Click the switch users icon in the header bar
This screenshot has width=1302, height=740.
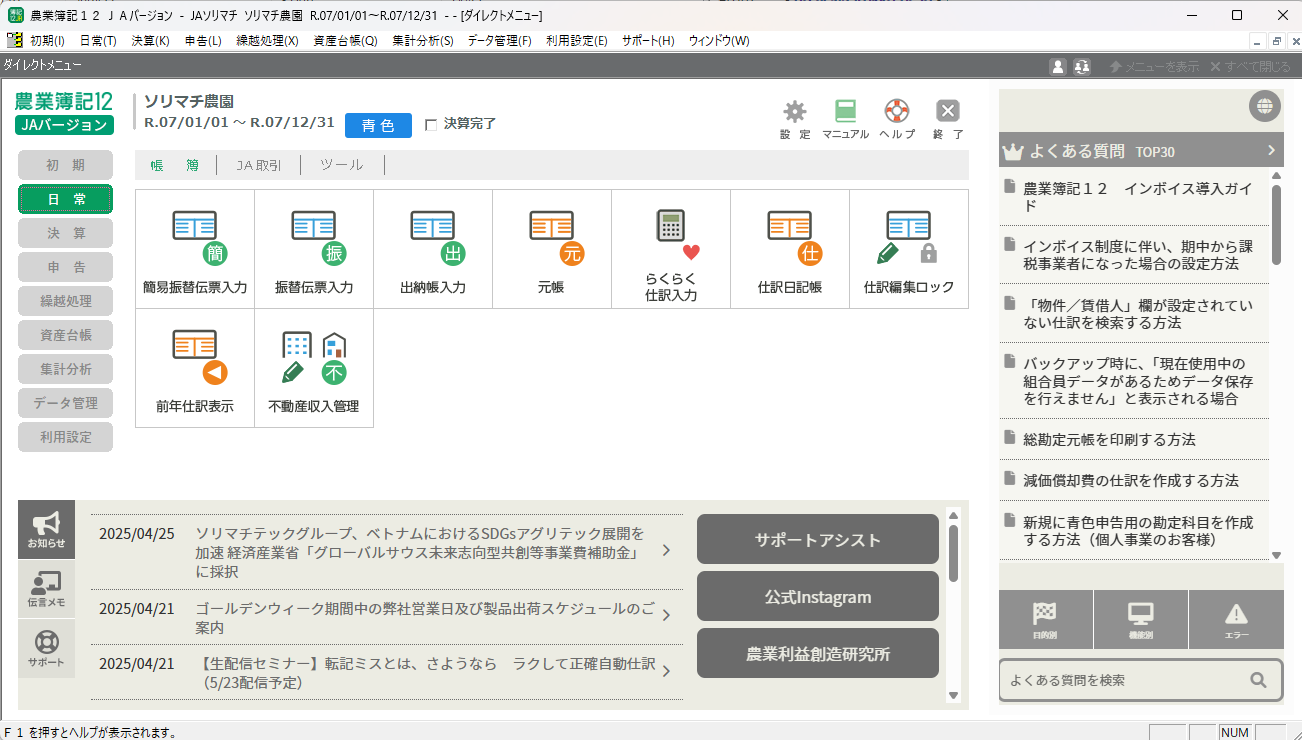tap(1082, 66)
